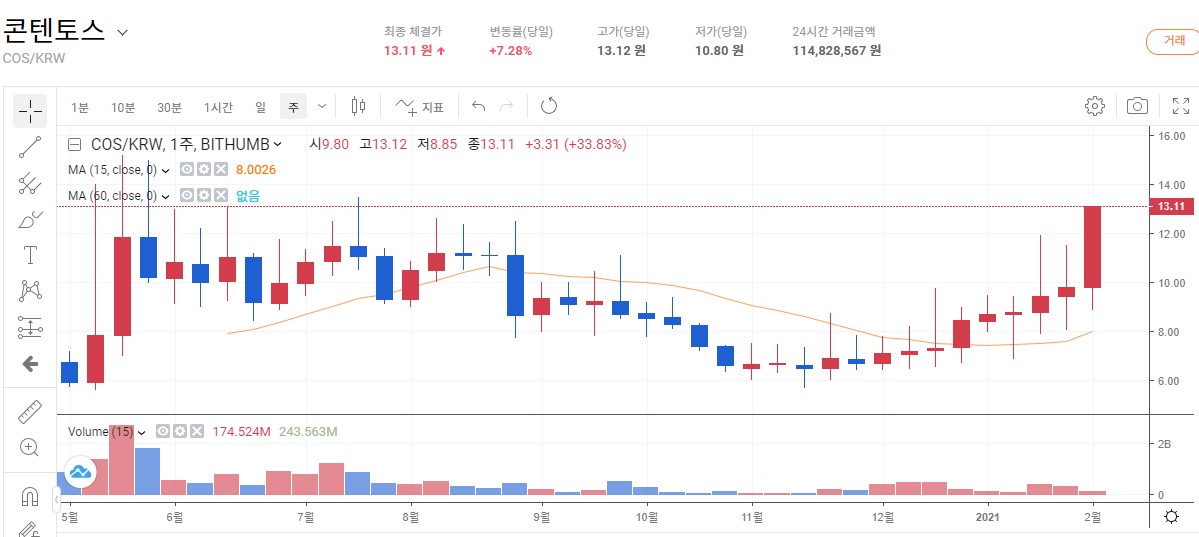Expand the COS/KRW symbol legend dropdown
The image size is (1199, 537).
tap(277, 144)
